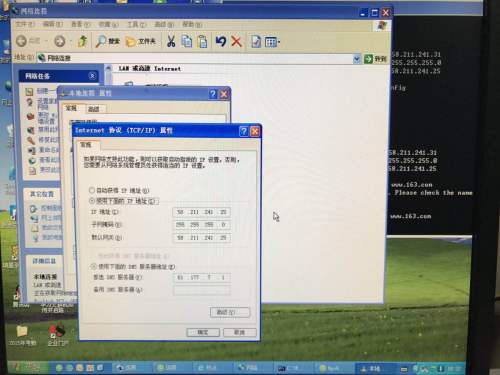The height and width of the screenshot is (375, 500).
Task: Click Back arrow in Network Connections toolbar
Action: pyautogui.click(x=22, y=41)
